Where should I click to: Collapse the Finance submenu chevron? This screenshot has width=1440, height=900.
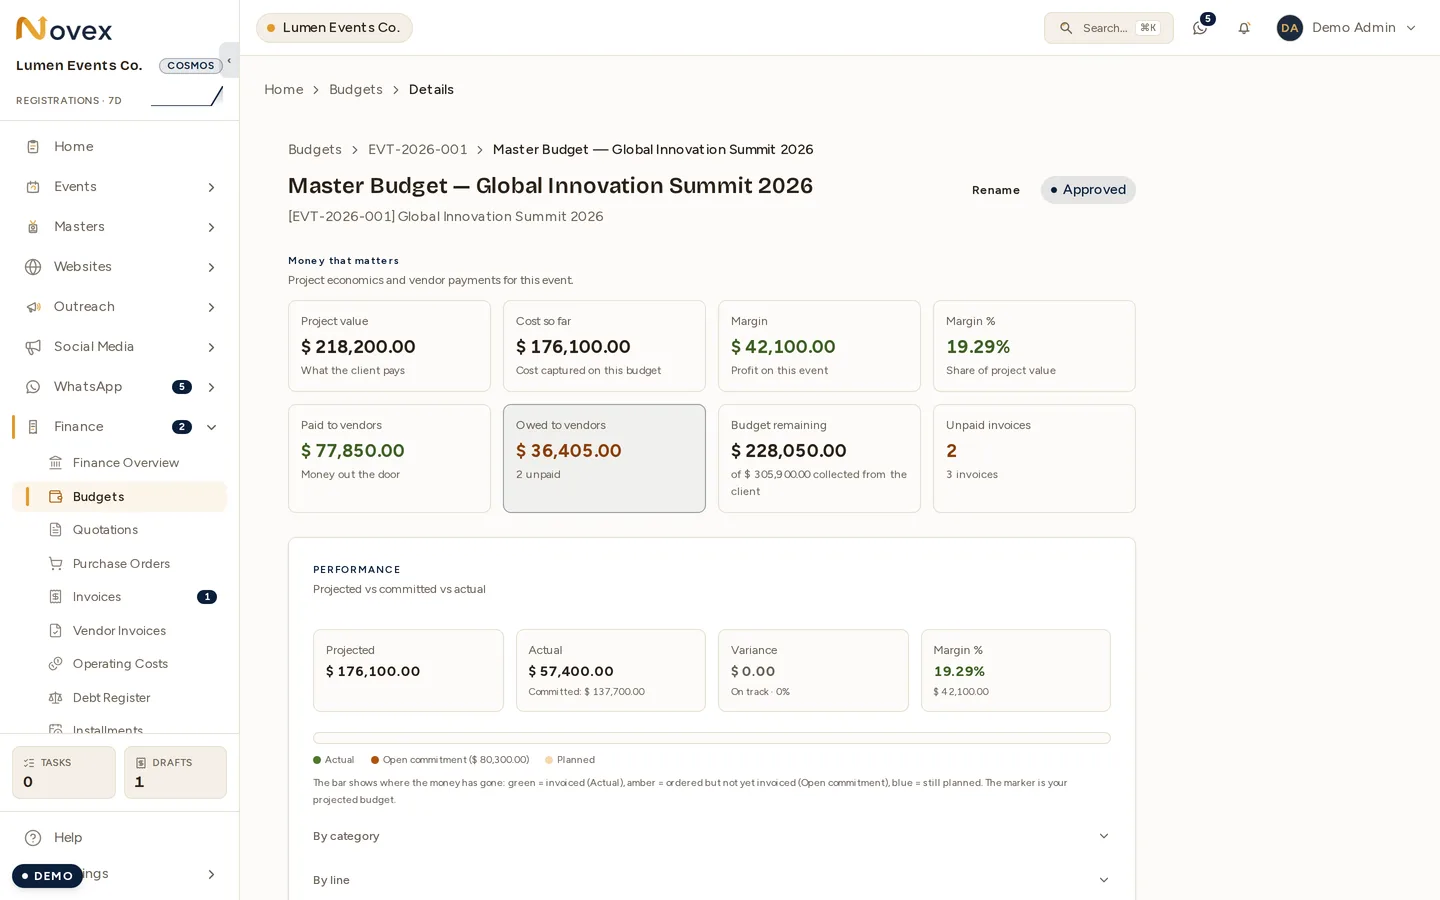(211, 427)
